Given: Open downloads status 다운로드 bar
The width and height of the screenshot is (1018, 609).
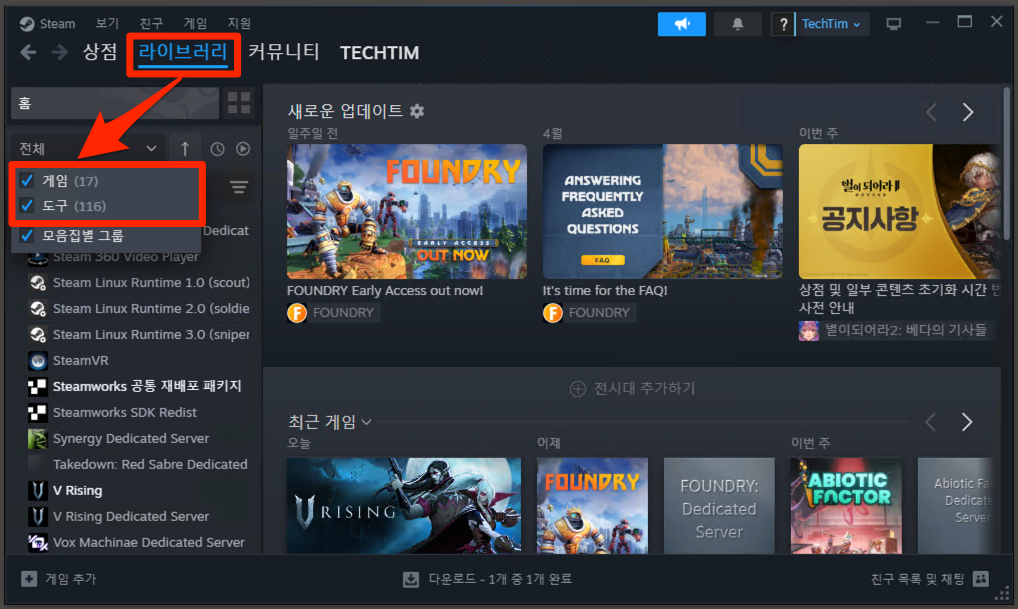Looking at the screenshot, I should (488, 578).
